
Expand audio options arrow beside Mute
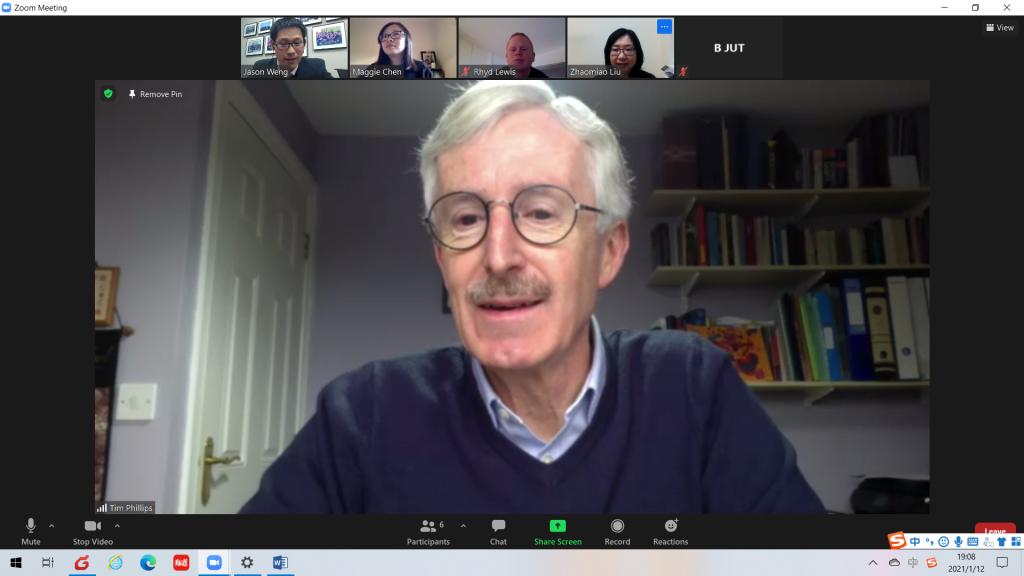pyautogui.click(x=52, y=525)
